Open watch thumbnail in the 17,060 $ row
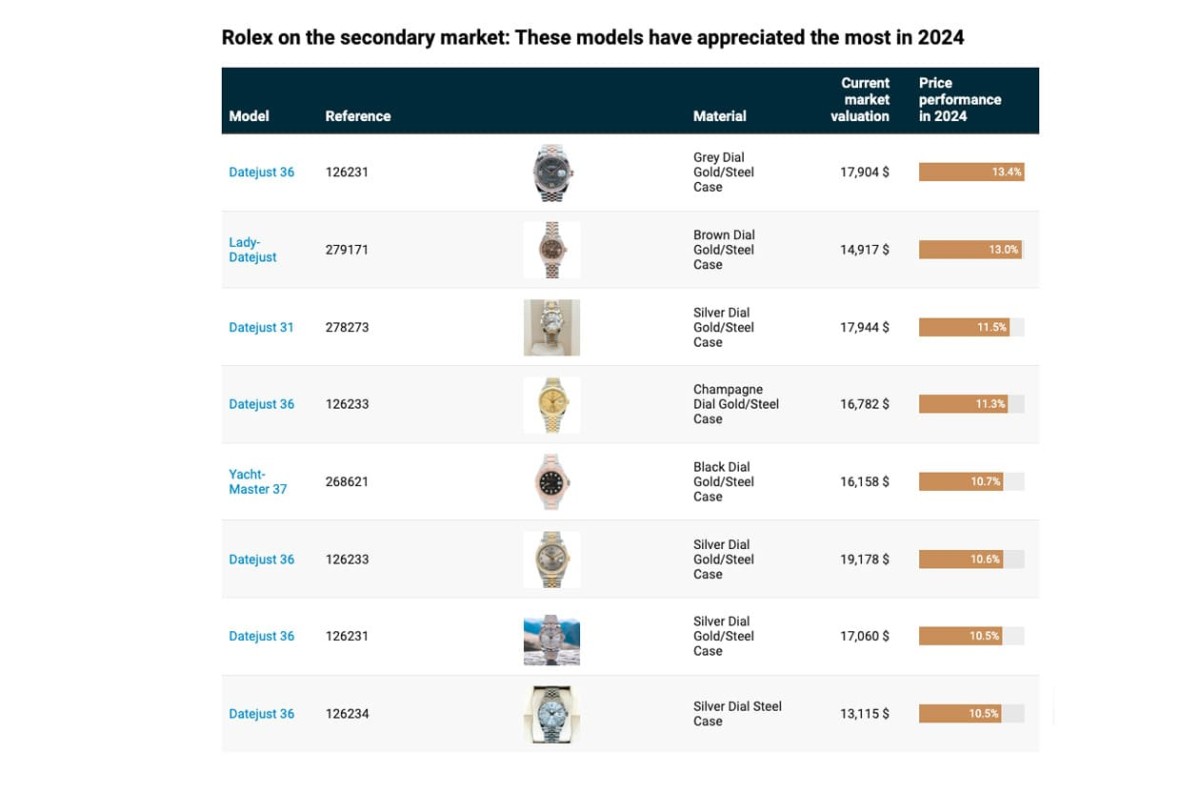The height and width of the screenshot is (794, 1200). point(551,637)
